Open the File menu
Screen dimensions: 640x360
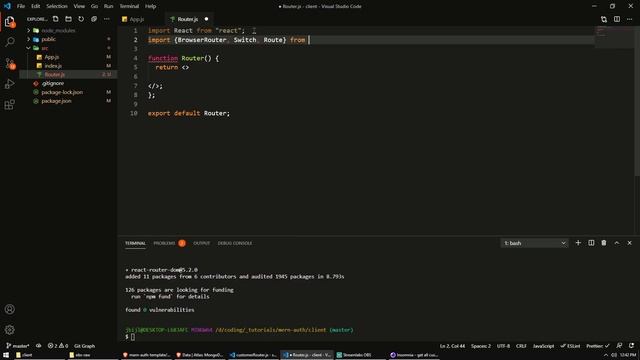21,6
